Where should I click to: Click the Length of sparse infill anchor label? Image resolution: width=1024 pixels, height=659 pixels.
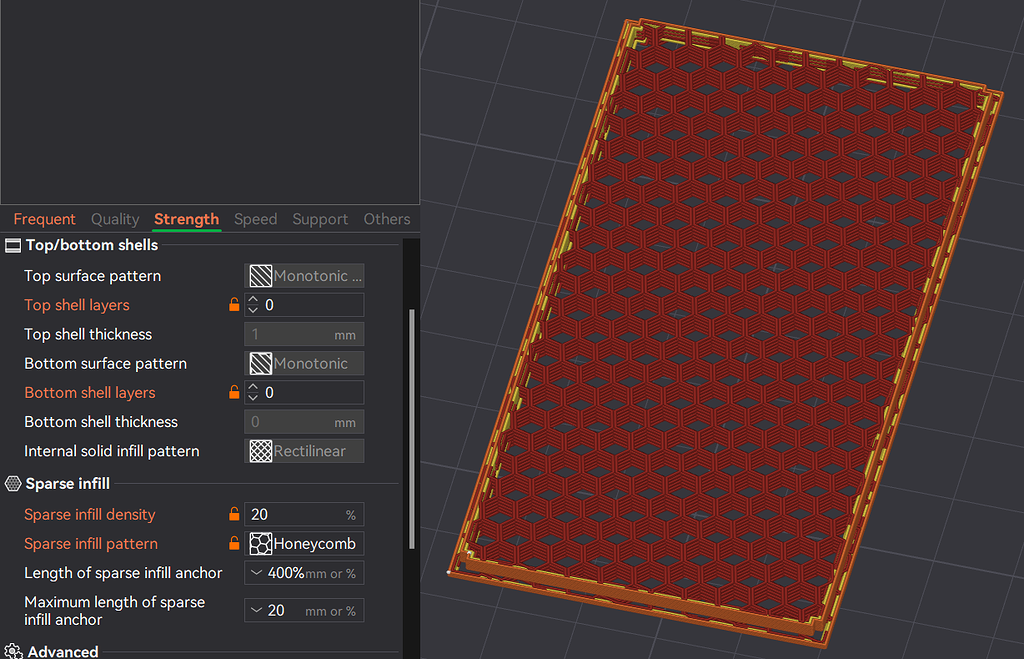[x=123, y=573]
